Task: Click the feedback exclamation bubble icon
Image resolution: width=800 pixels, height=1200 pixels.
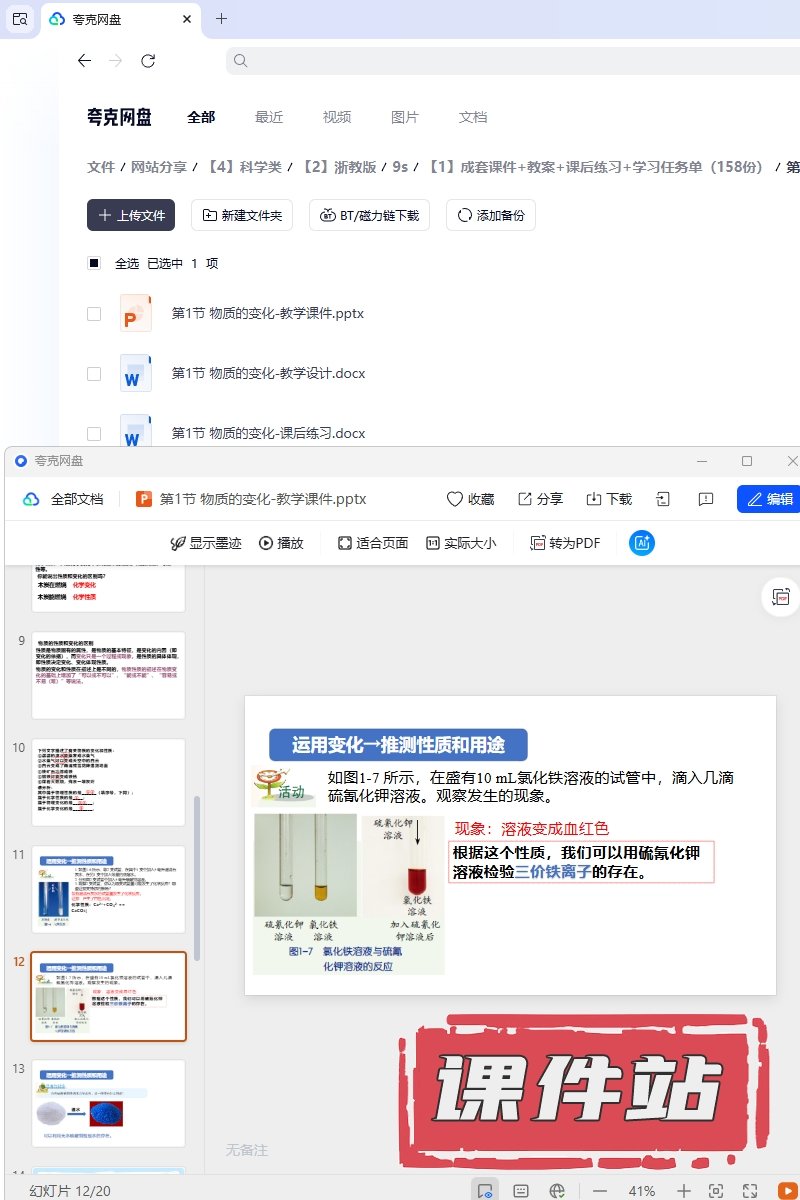Action: coord(706,499)
